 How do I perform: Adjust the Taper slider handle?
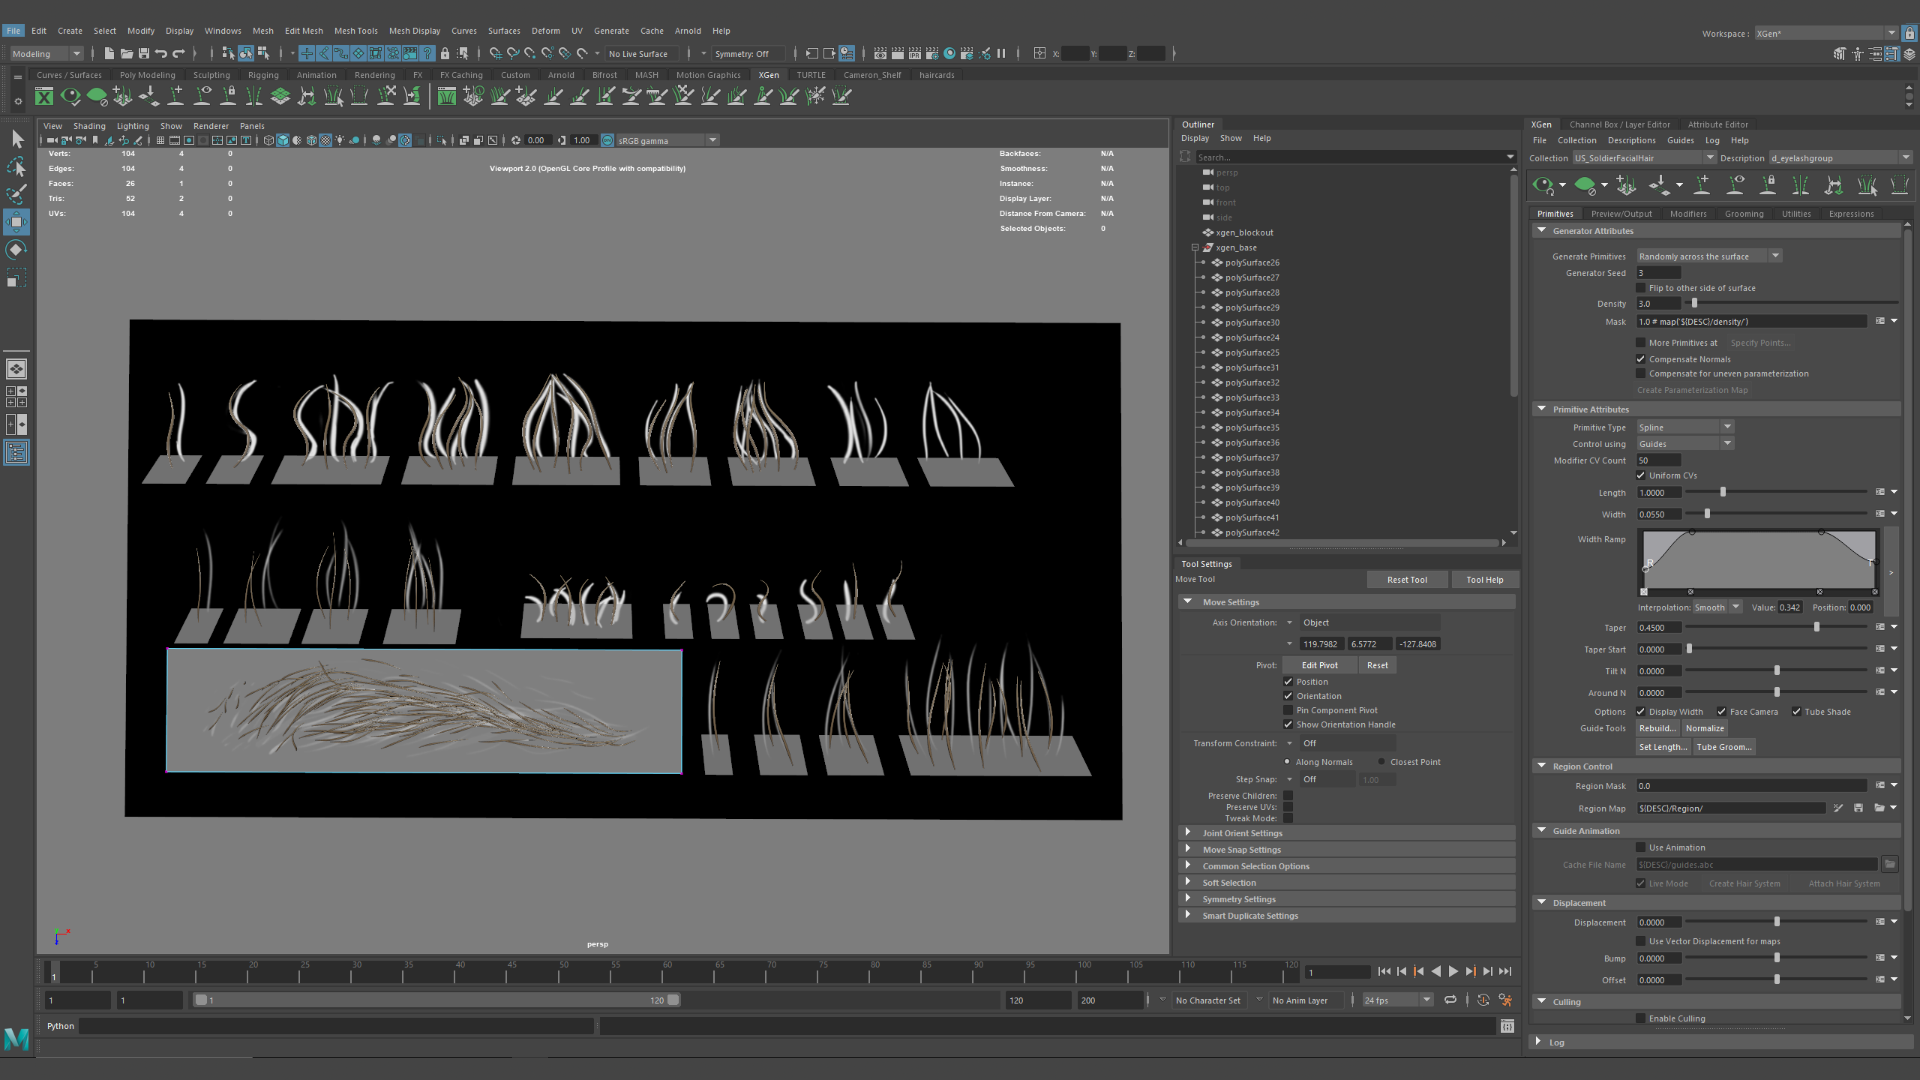point(1817,628)
